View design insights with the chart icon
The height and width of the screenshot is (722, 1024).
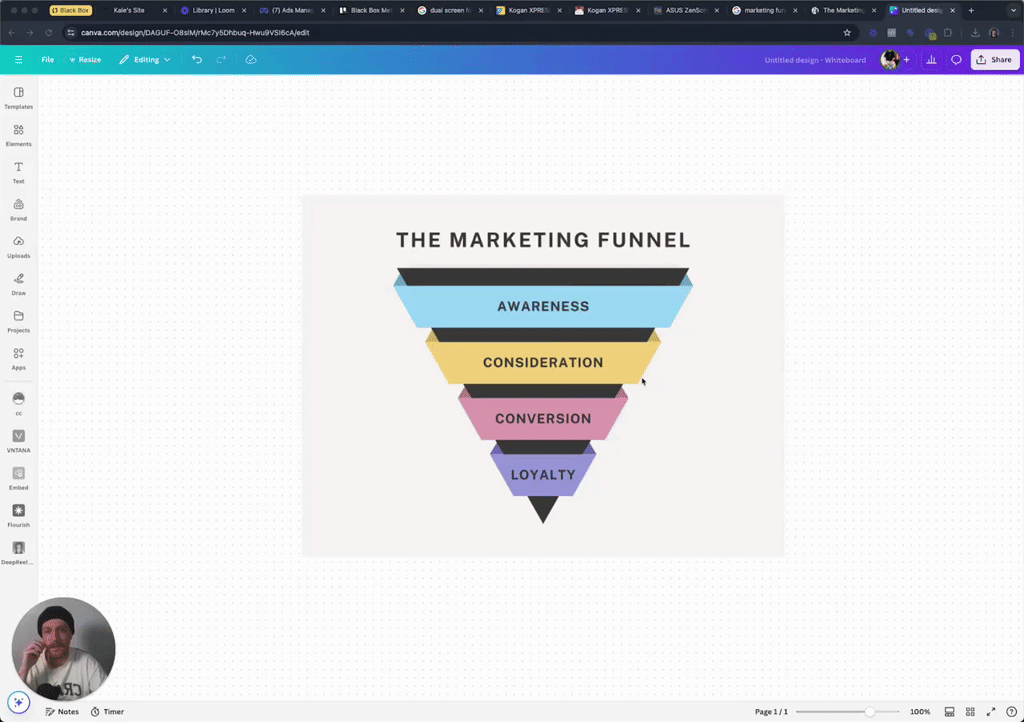(x=931, y=60)
